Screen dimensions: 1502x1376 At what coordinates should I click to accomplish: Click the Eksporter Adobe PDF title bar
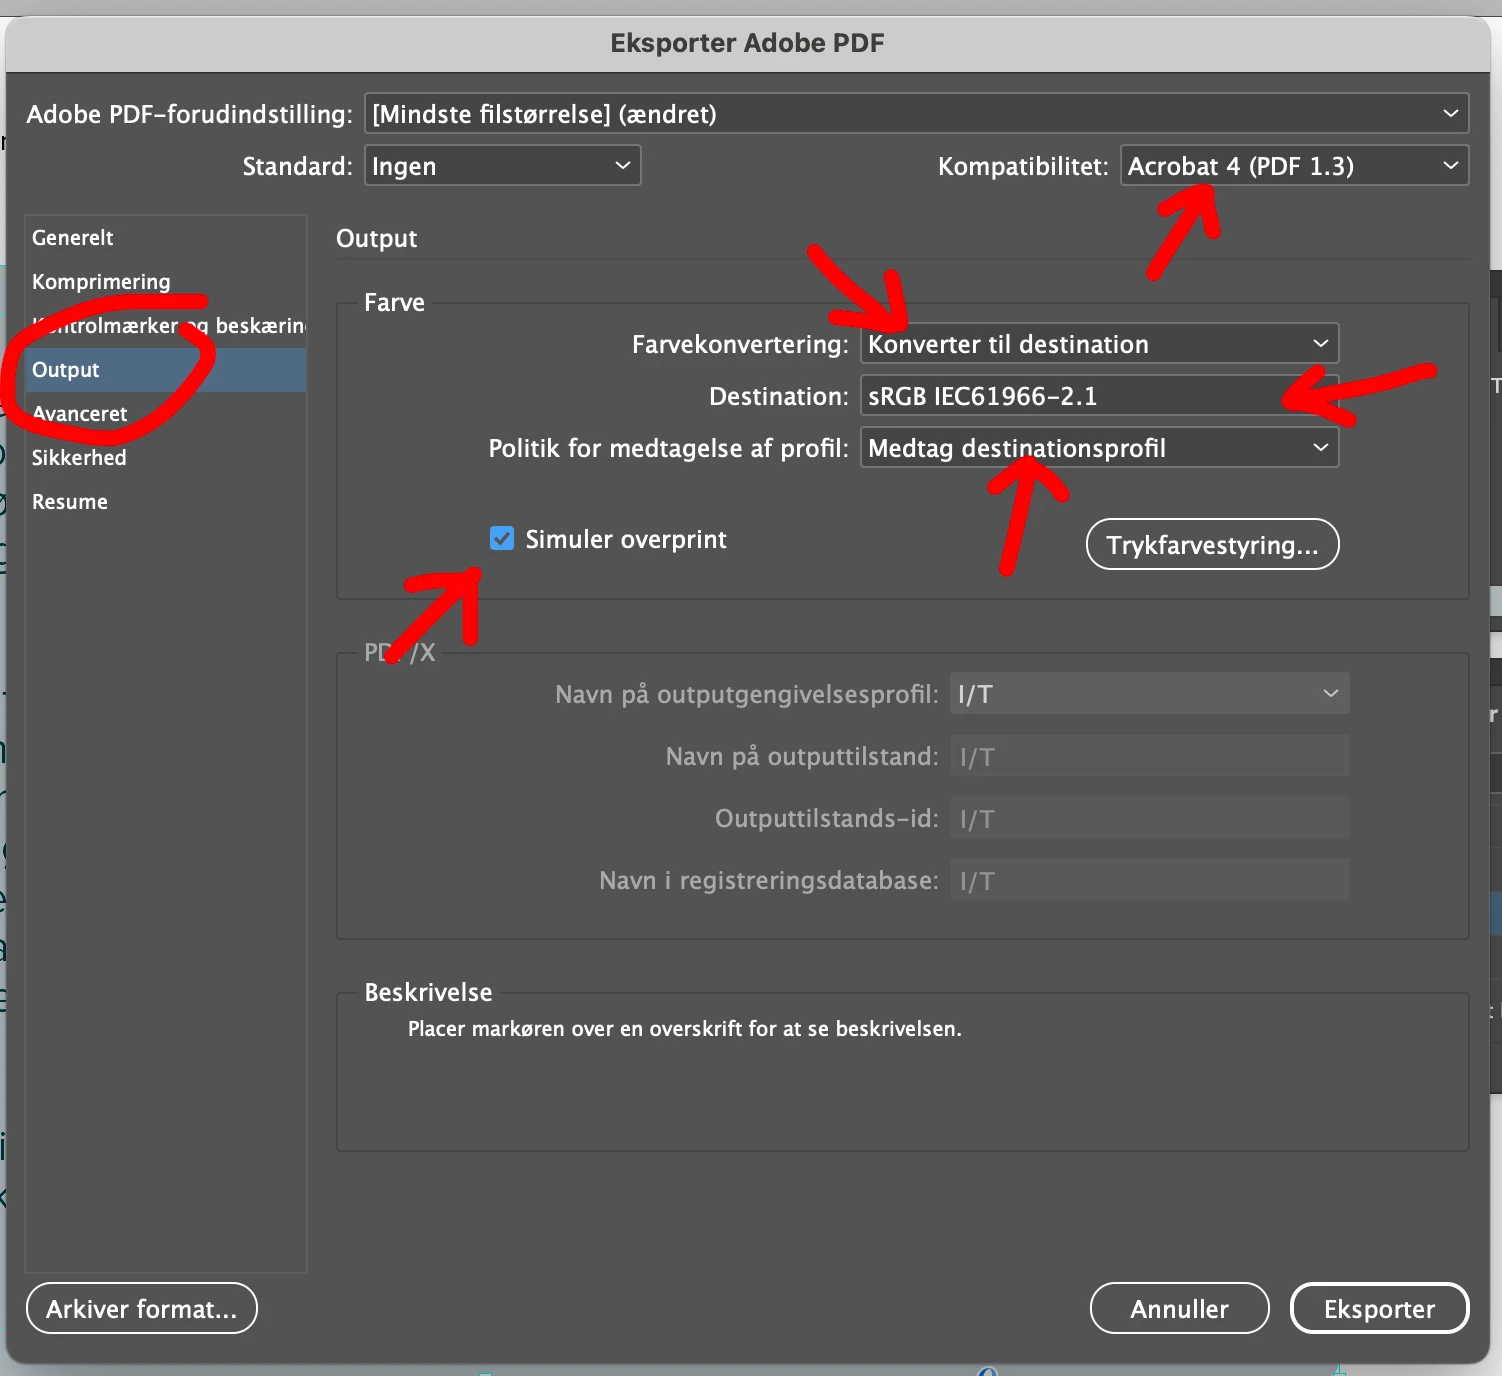(x=747, y=43)
